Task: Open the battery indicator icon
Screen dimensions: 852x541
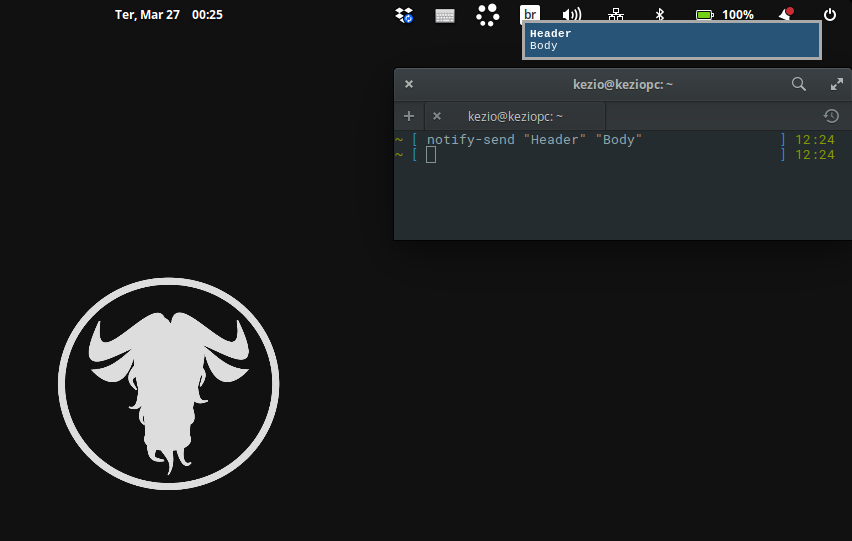Action: 705,15
